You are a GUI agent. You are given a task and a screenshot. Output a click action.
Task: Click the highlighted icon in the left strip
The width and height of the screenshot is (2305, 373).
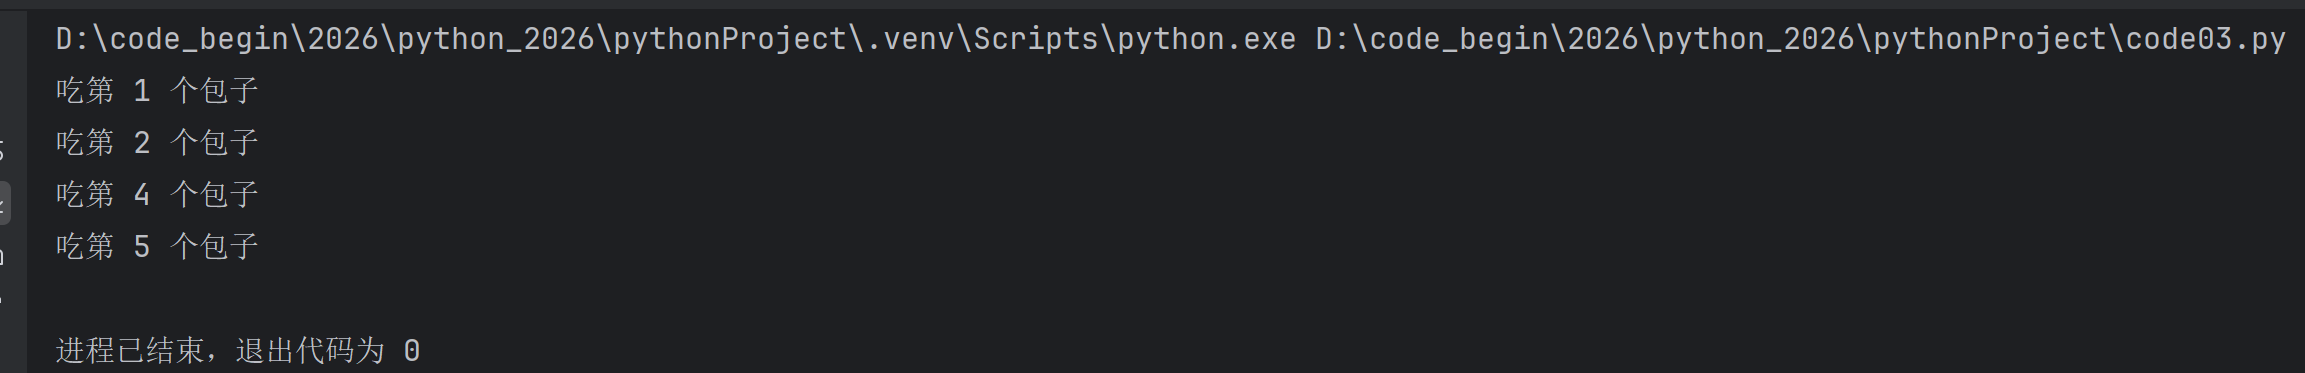tap(4, 203)
